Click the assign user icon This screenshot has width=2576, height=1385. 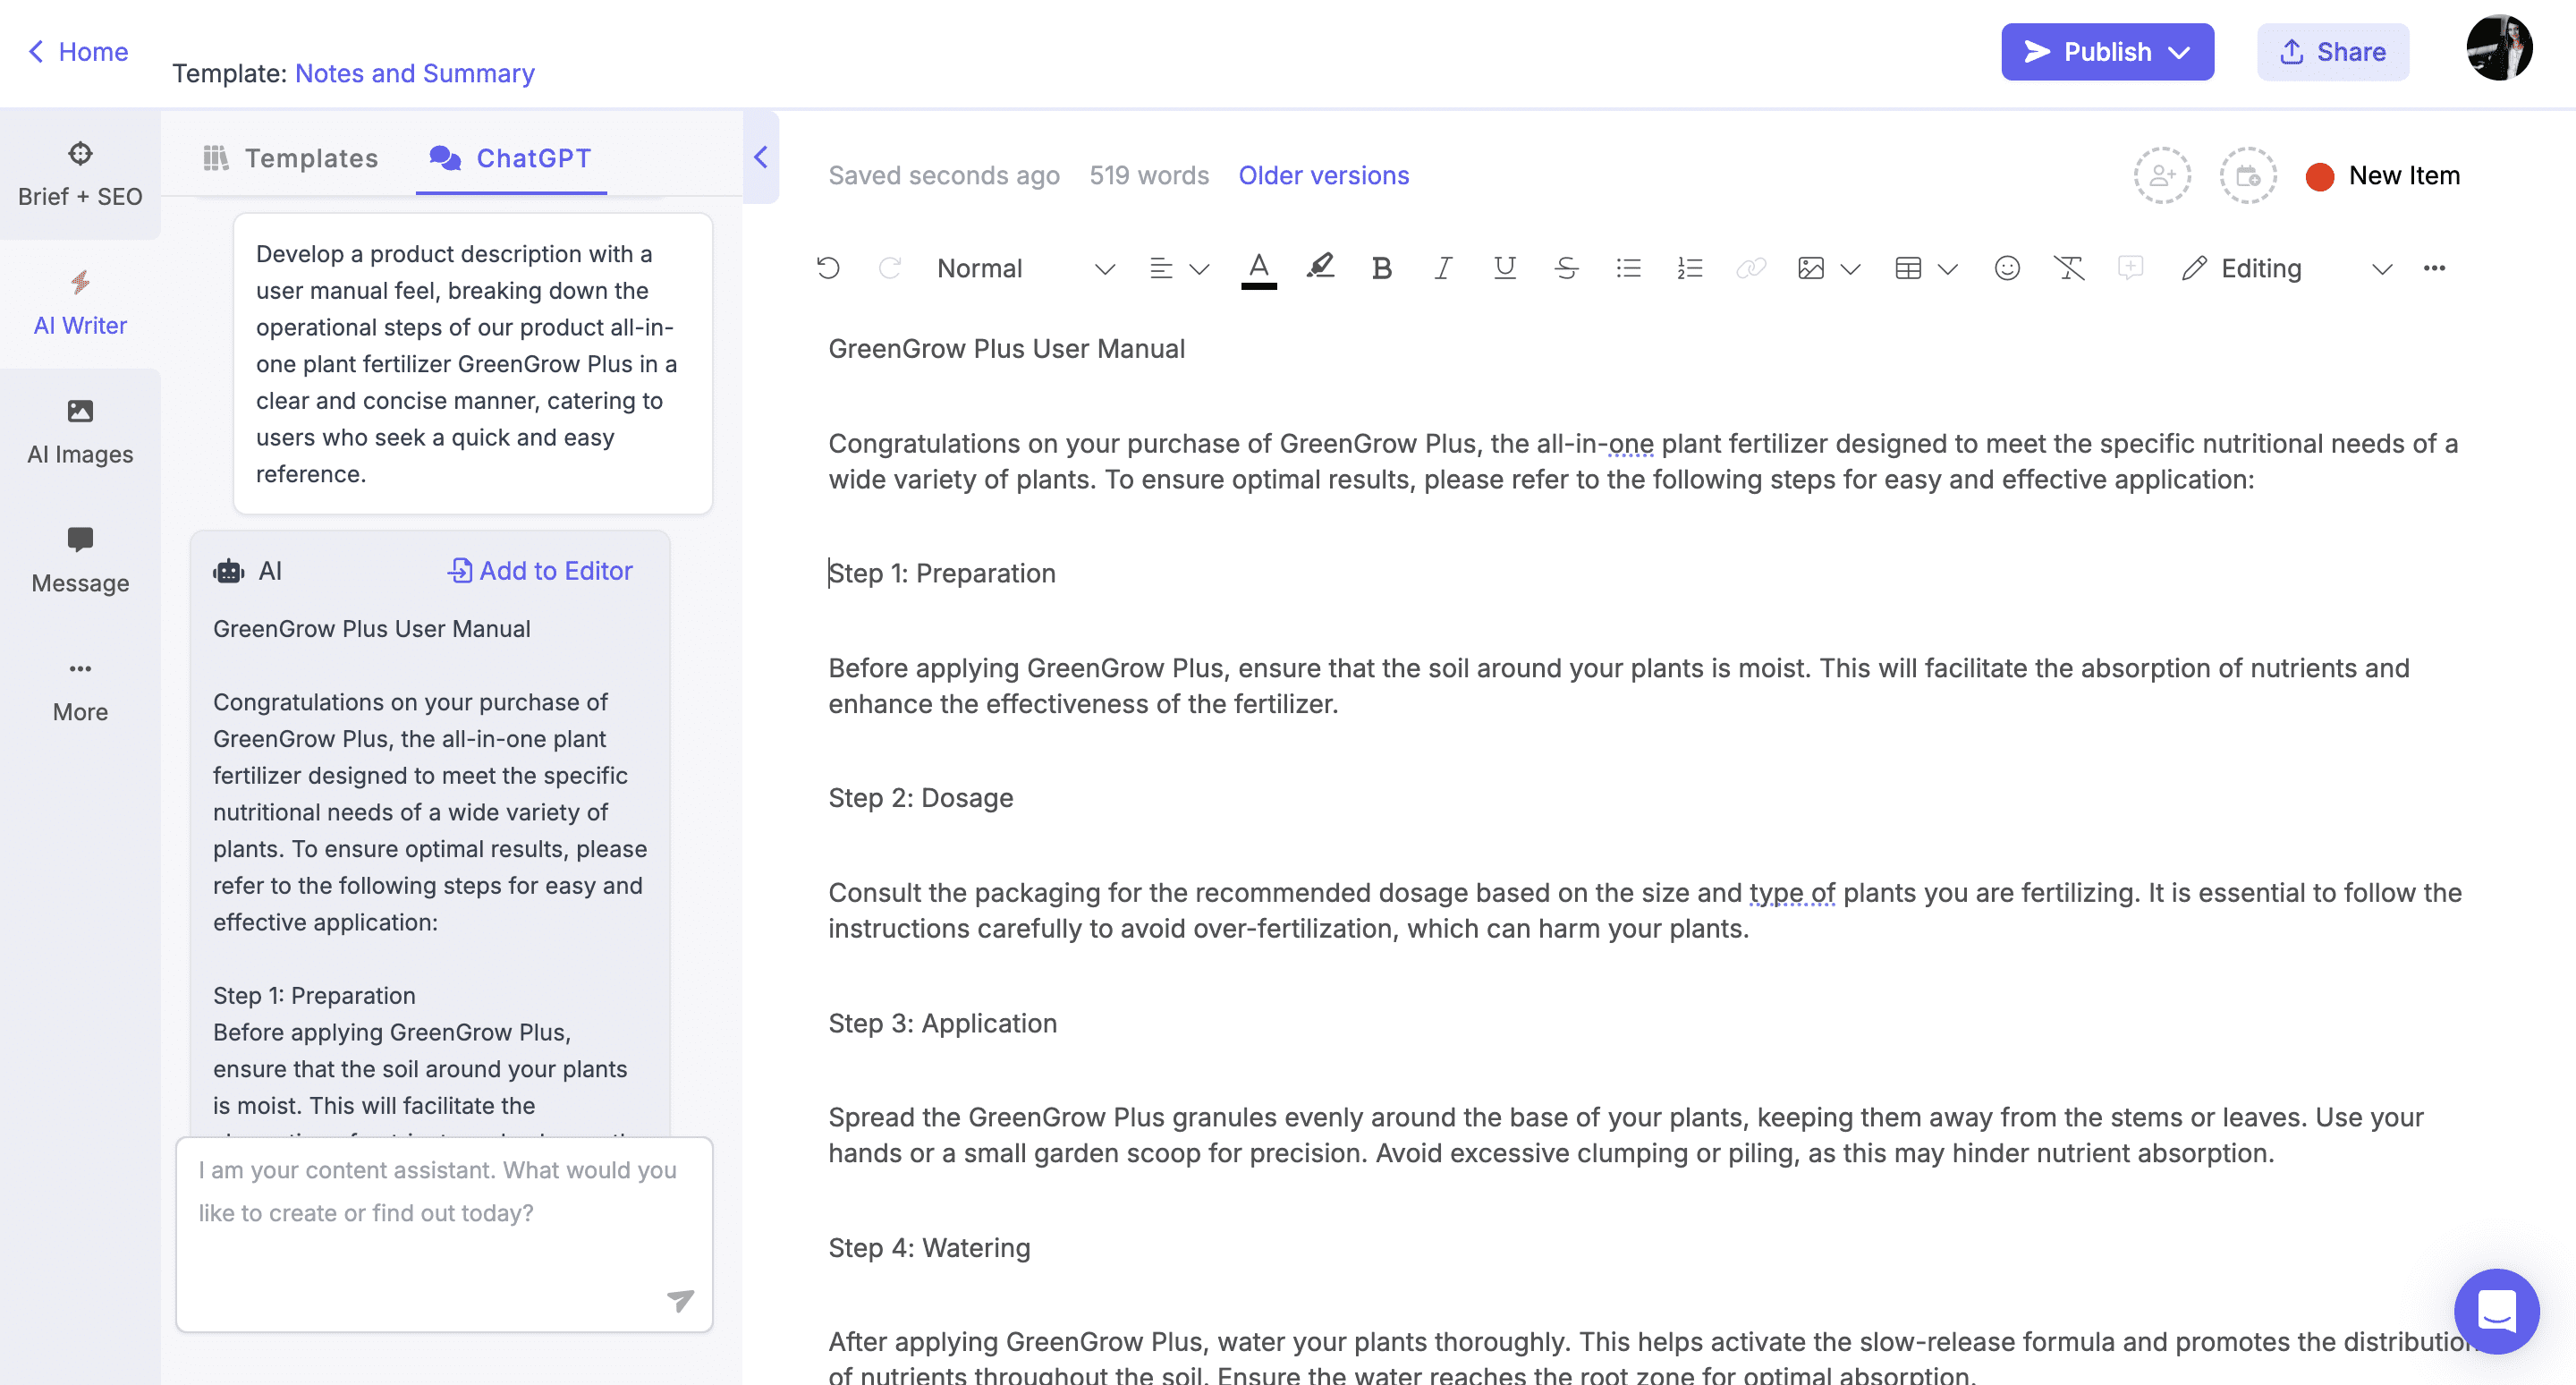2162,176
